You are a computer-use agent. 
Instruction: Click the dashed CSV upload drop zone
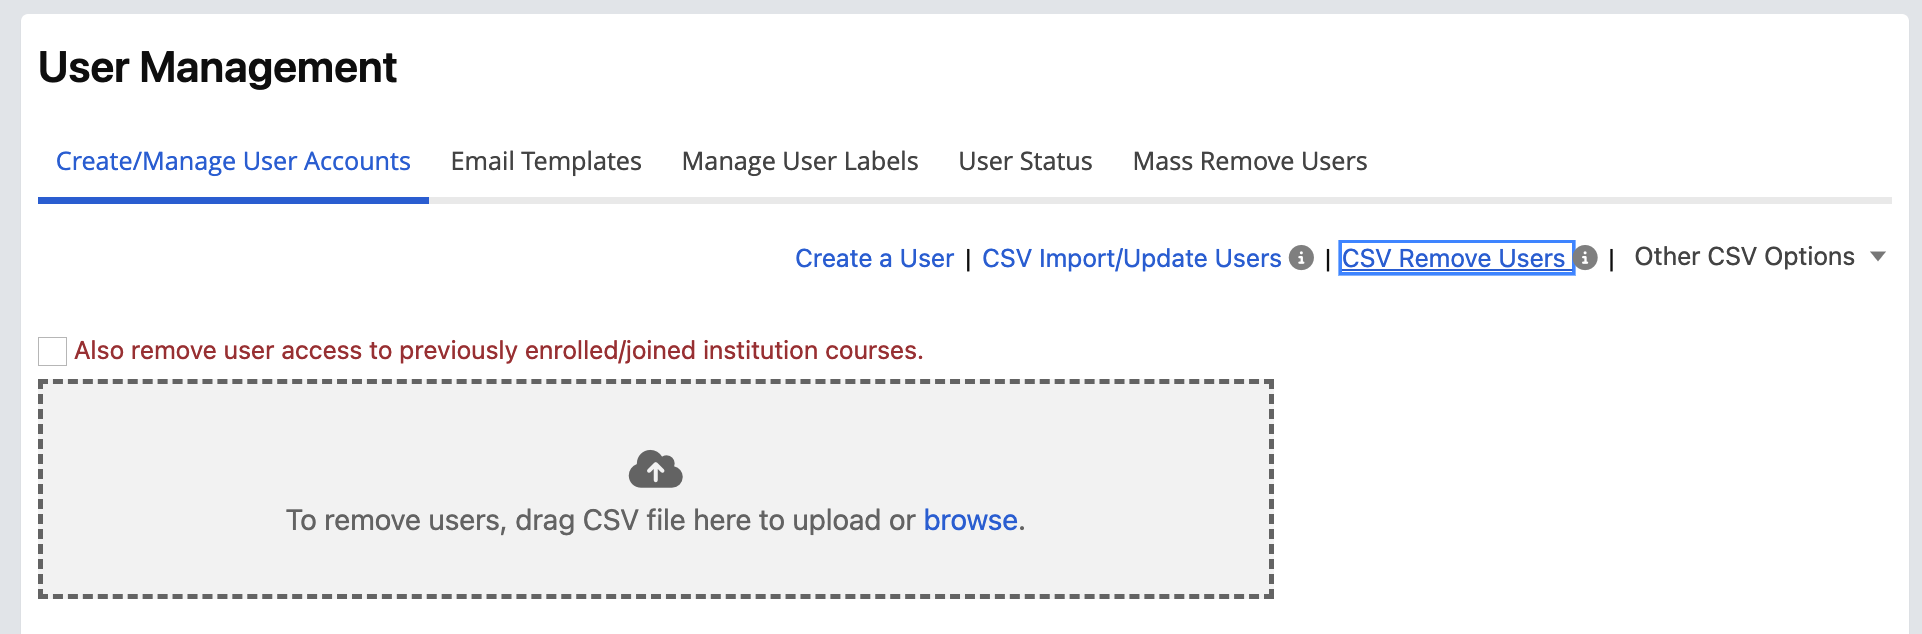pyautogui.click(x=656, y=489)
